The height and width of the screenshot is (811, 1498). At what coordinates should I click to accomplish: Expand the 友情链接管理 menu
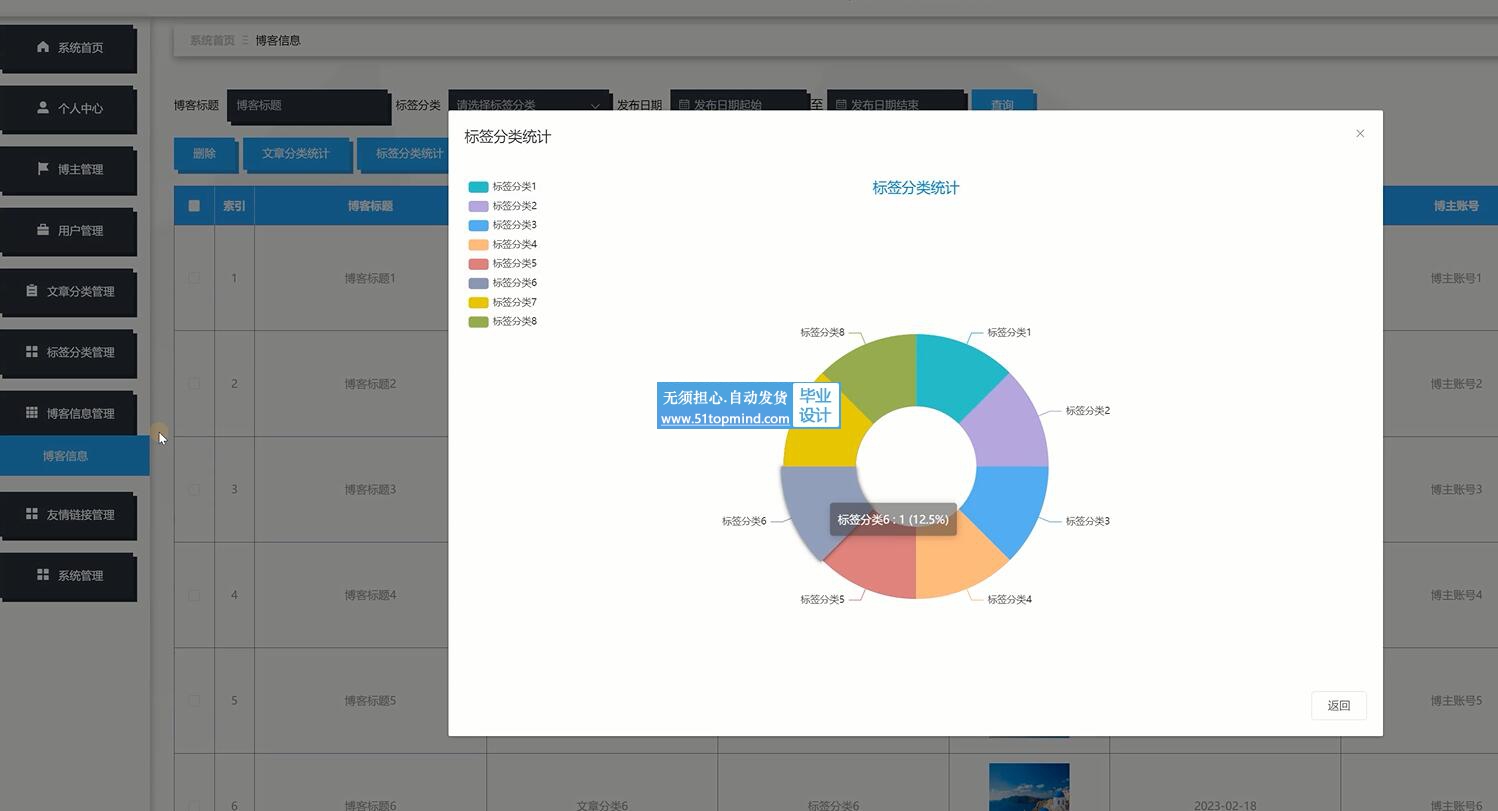click(68, 514)
